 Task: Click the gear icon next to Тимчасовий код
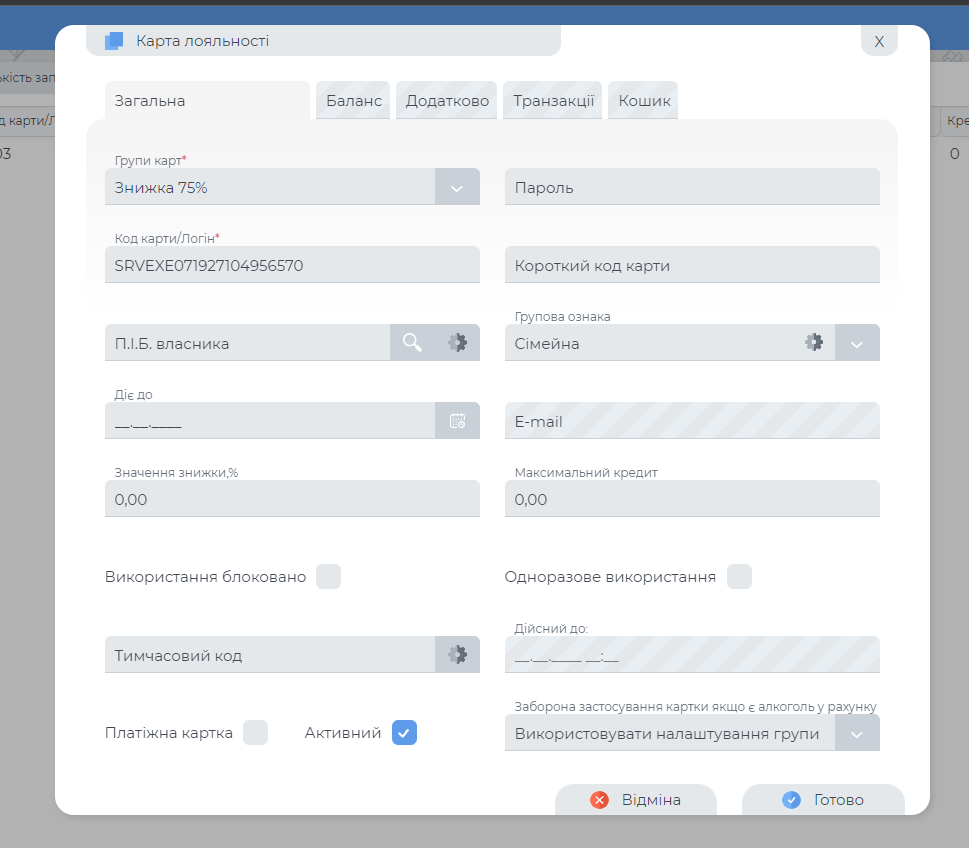click(x=457, y=655)
